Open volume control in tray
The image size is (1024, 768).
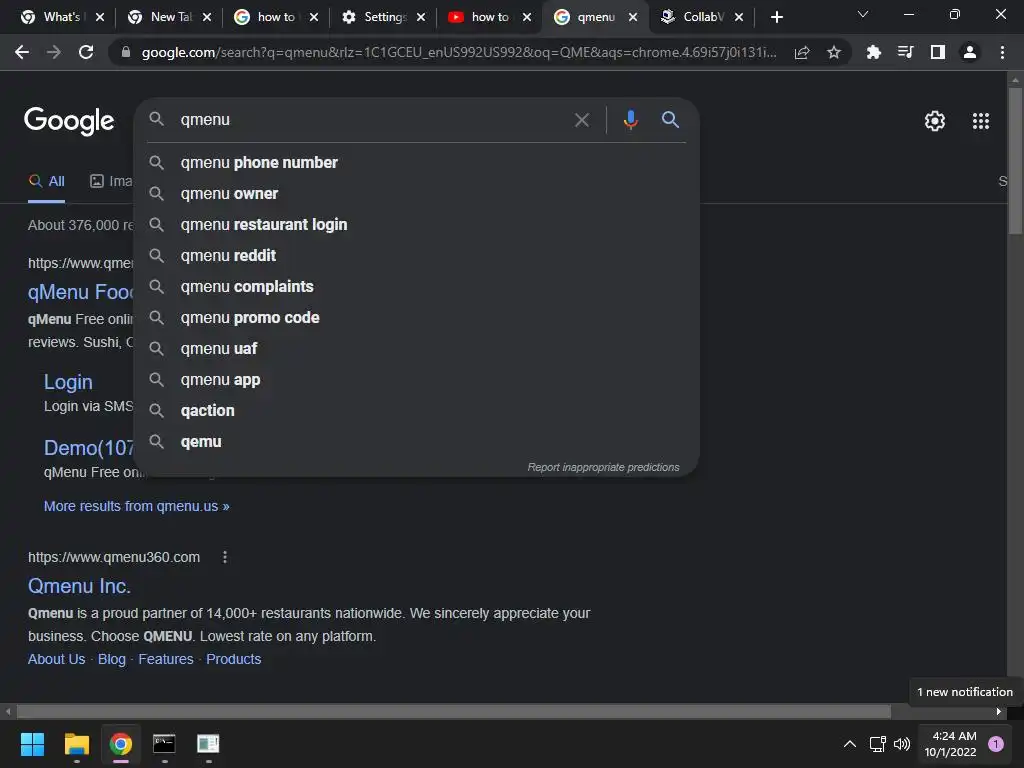pyautogui.click(x=902, y=744)
